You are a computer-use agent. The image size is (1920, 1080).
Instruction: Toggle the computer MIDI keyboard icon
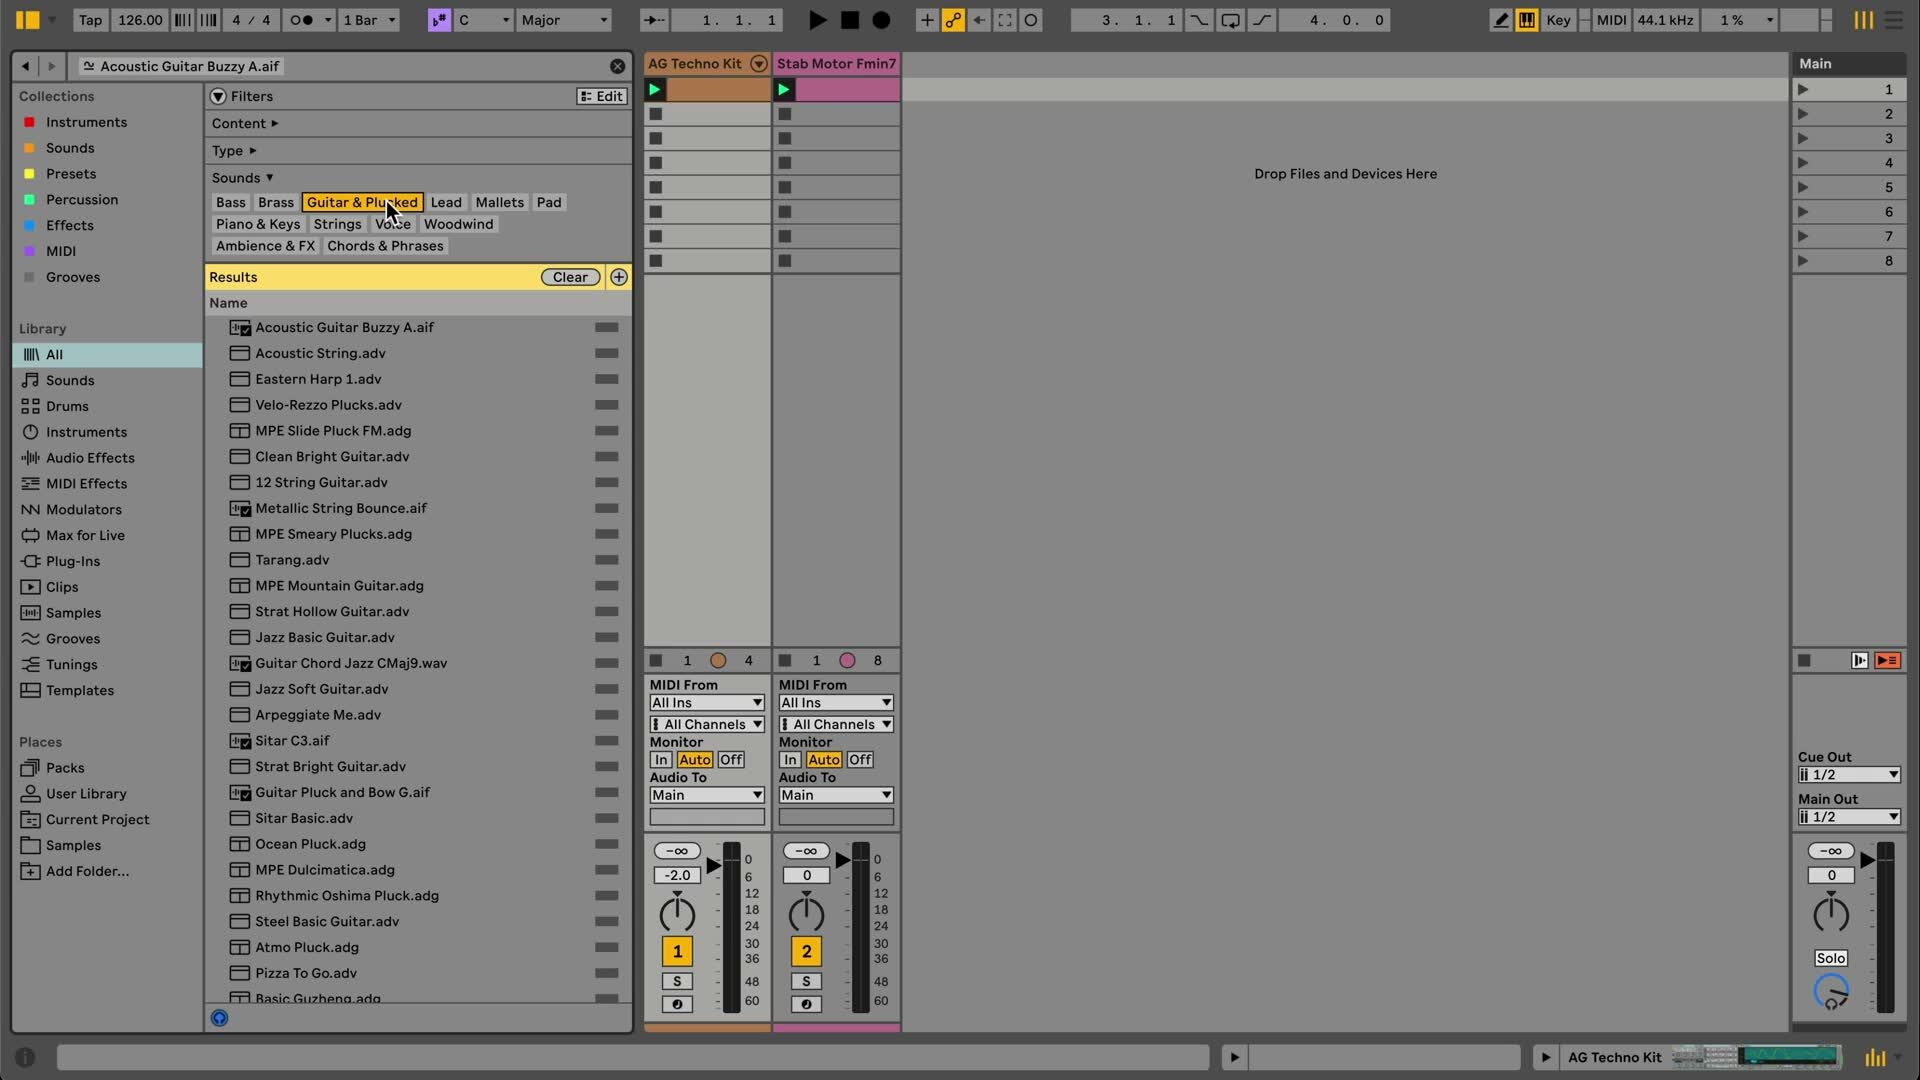pos(1526,20)
